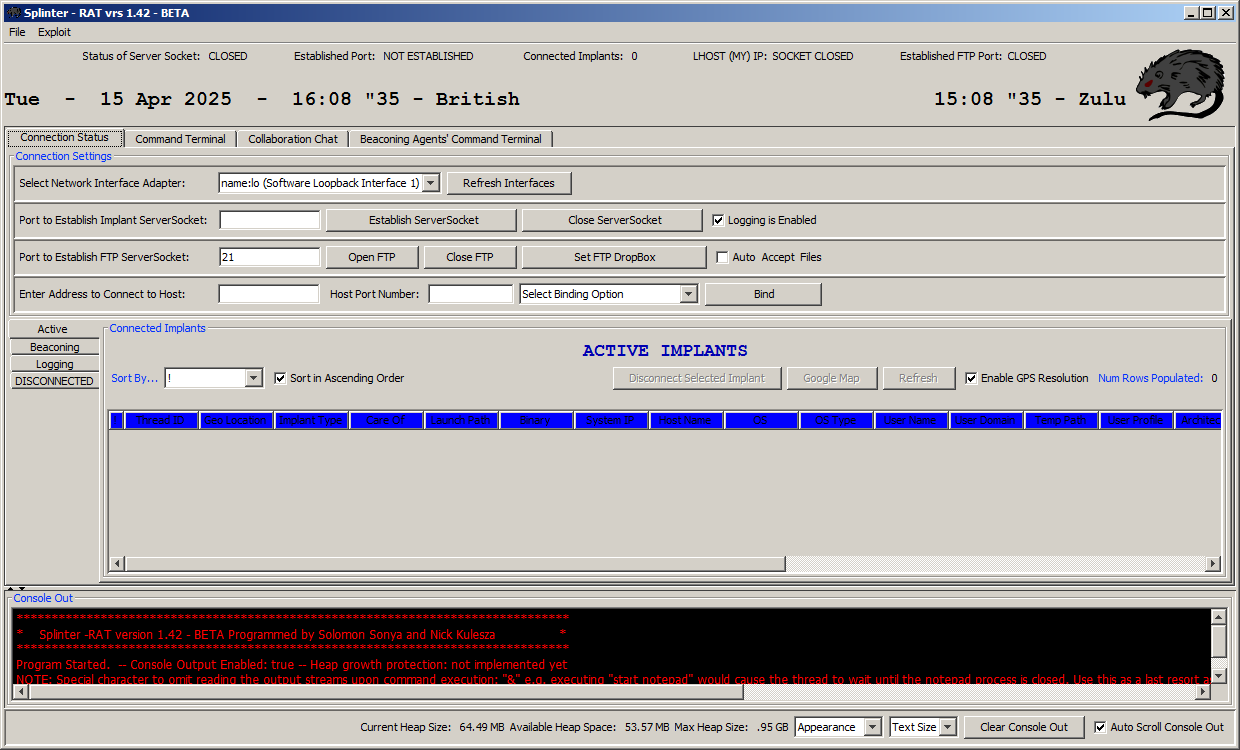The image size is (1240, 750).
Task: Click the Implant ServerSocket port input field
Action: point(270,220)
